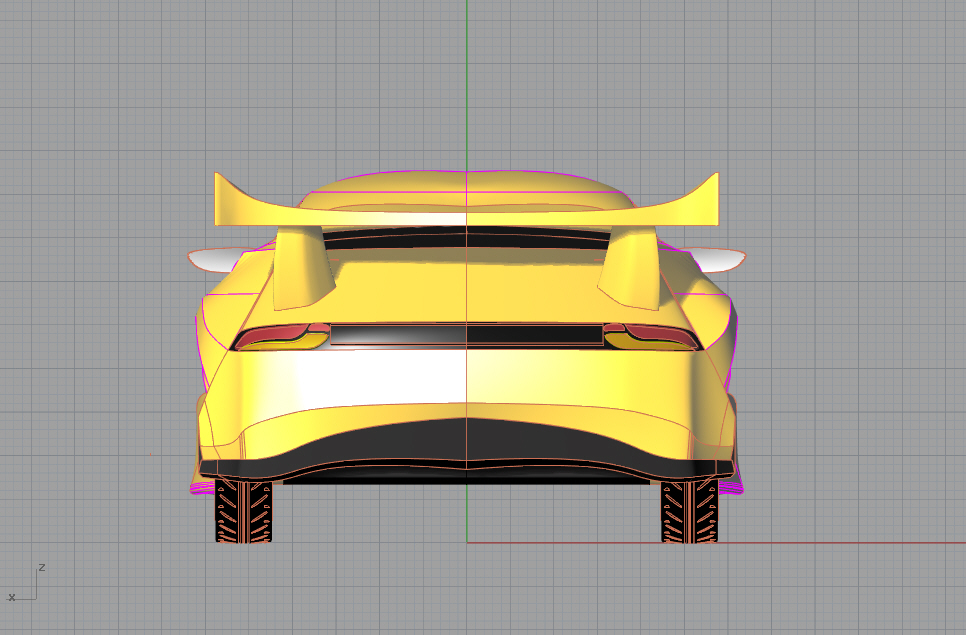Select the black strip between tail lights

[x=466, y=334]
